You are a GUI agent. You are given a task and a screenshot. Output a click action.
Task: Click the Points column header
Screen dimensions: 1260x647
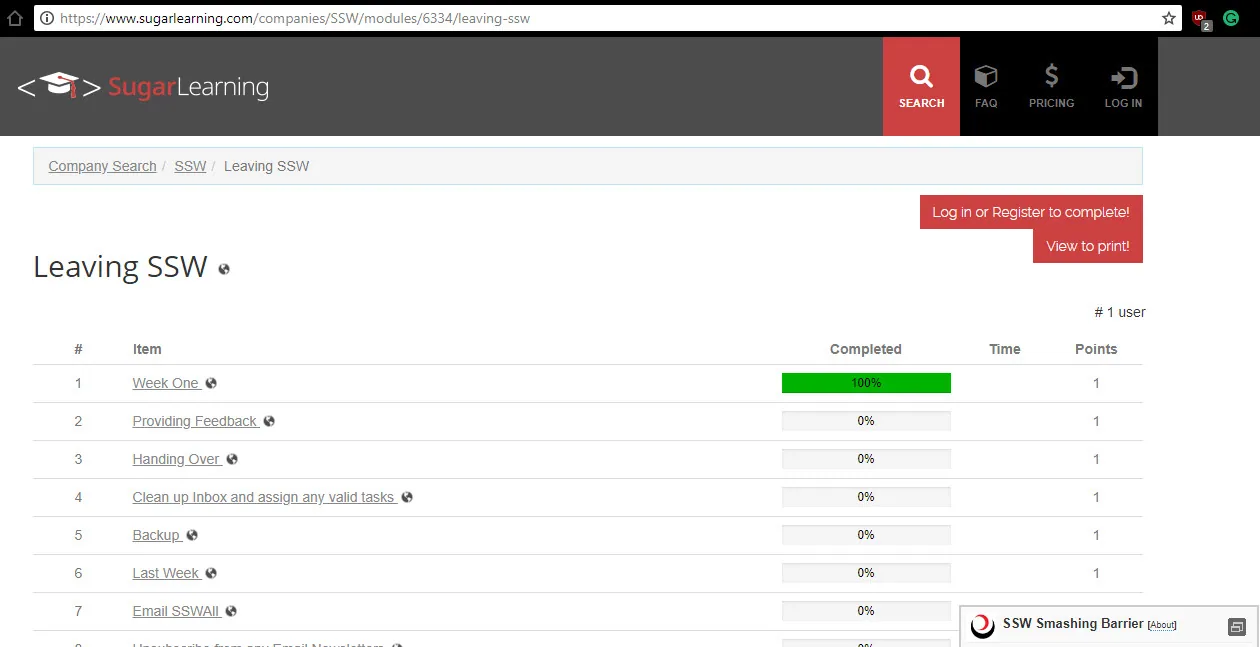1096,349
